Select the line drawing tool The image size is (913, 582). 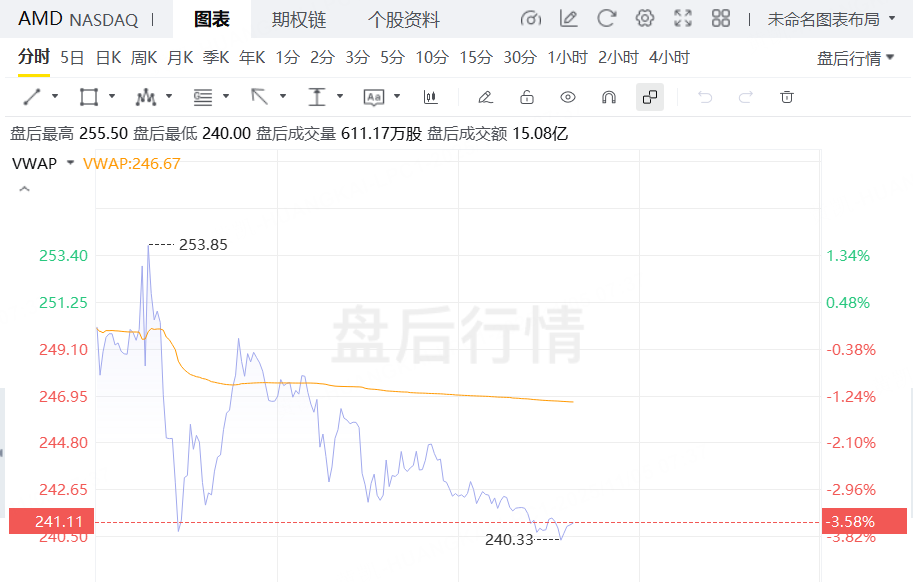(32, 97)
